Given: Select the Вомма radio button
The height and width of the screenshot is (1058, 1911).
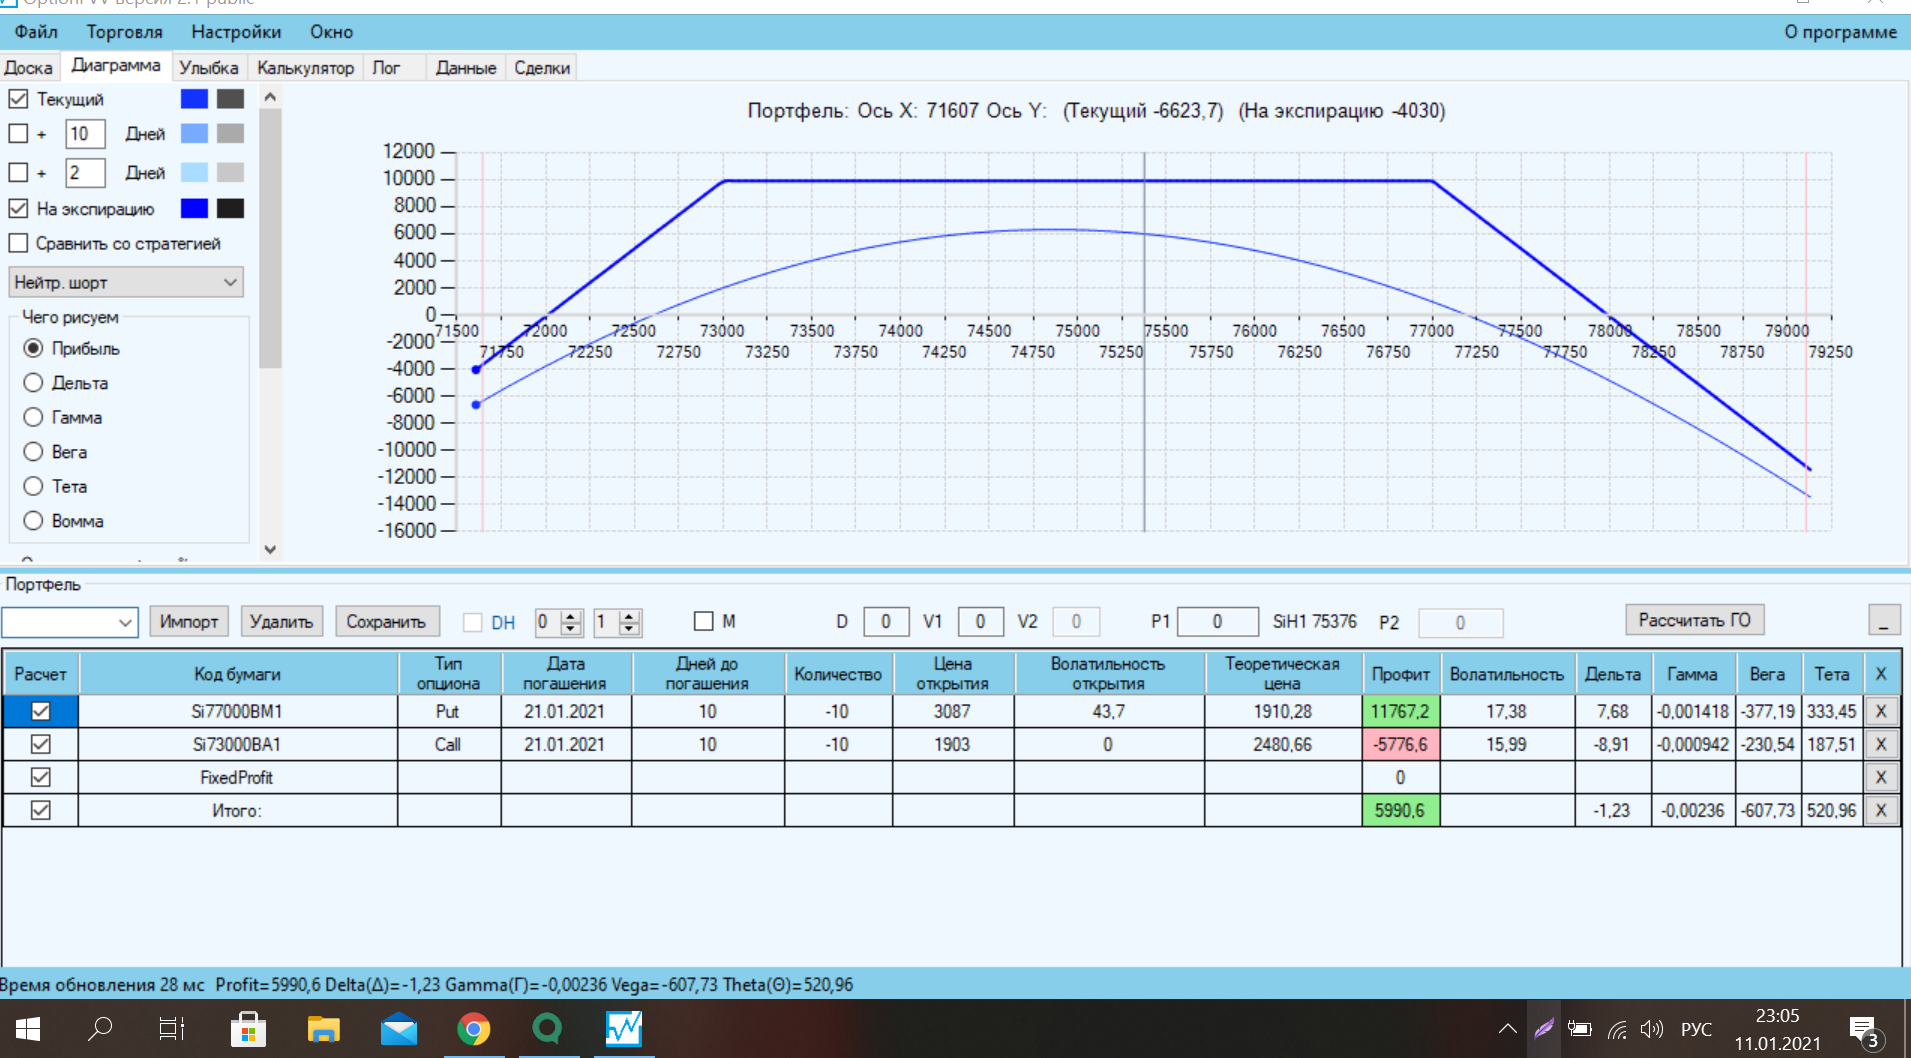Looking at the screenshot, I should (x=33, y=521).
